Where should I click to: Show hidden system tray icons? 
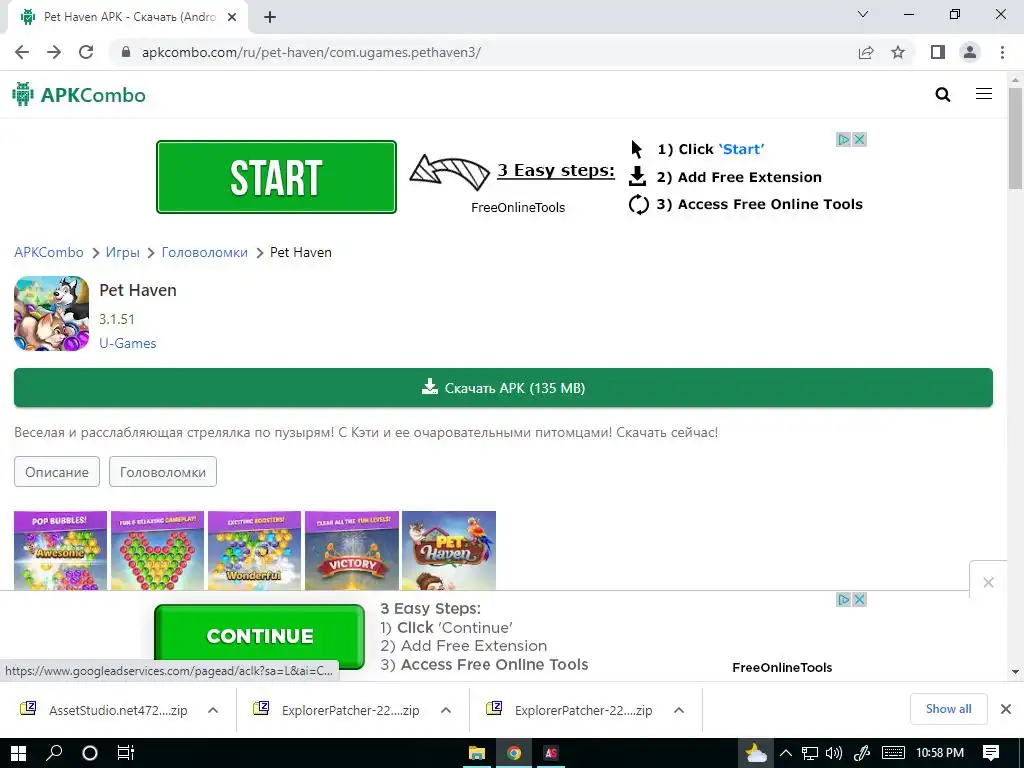tap(786, 753)
